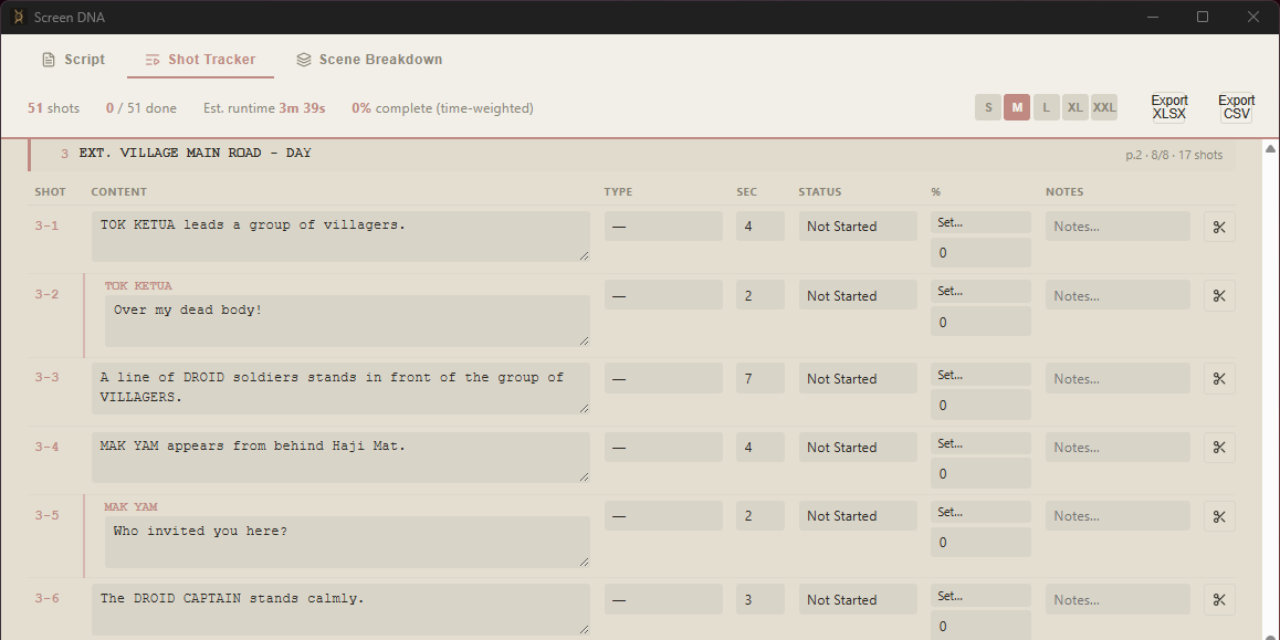Open Status dropdown for shot 3-2
The image size is (1280, 640).
point(857,295)
